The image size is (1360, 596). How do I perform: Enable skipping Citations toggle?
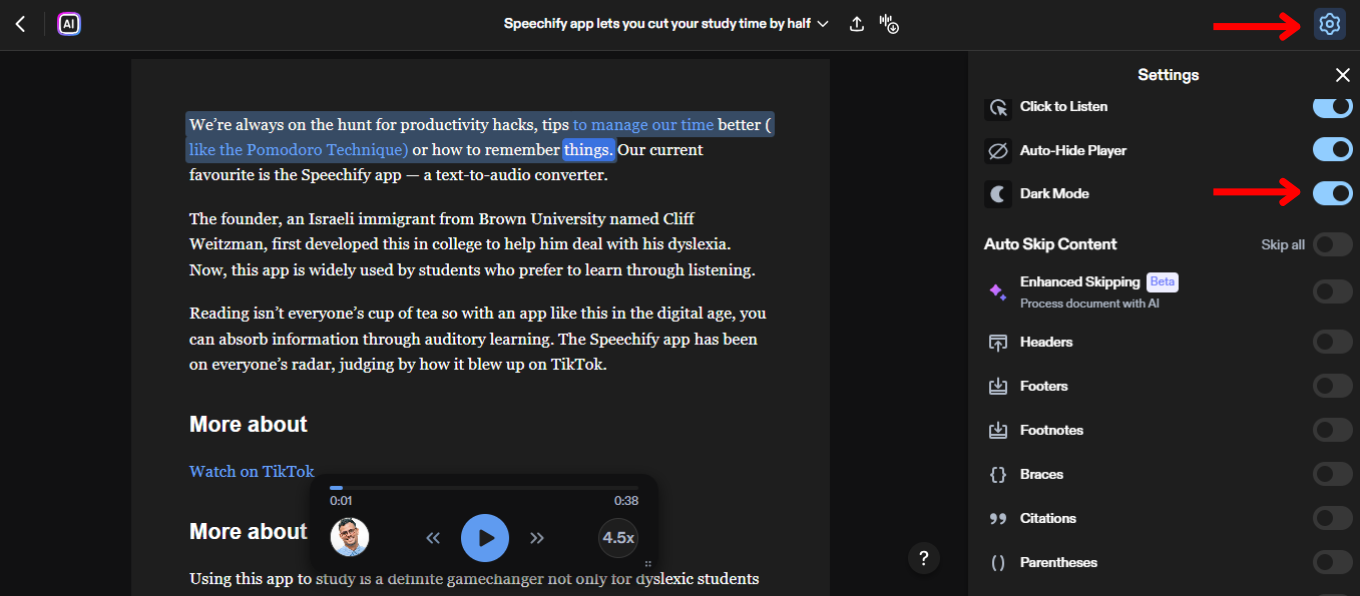tap(1333, 518)
